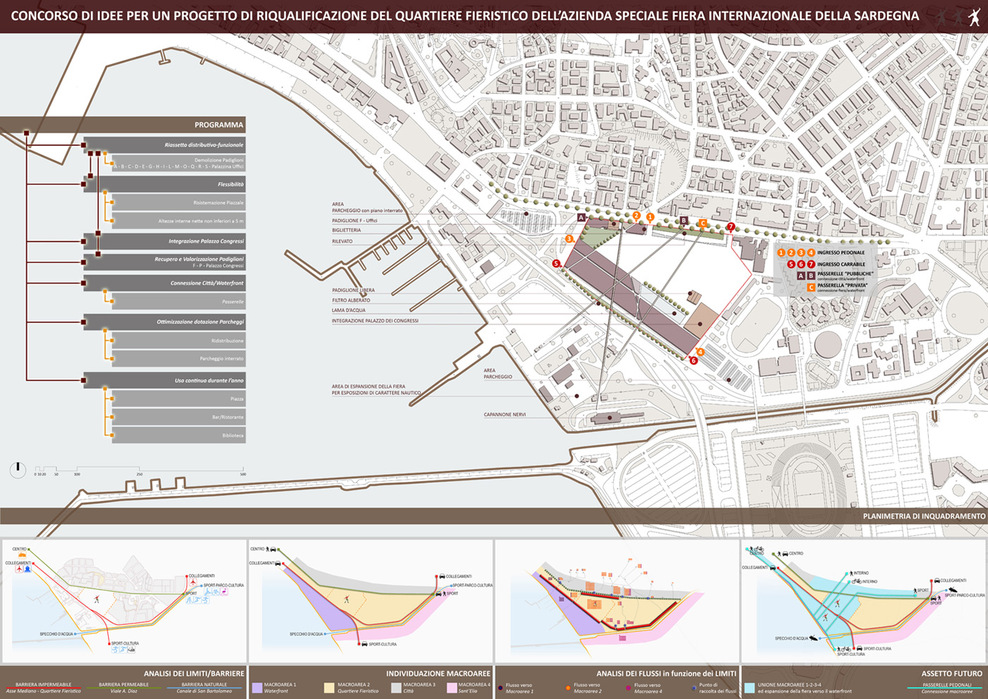Select the Uso continuo durante l'anno bar
This screenshot has height=699, width=988.
pyautogui.click(x=164, y=381)
